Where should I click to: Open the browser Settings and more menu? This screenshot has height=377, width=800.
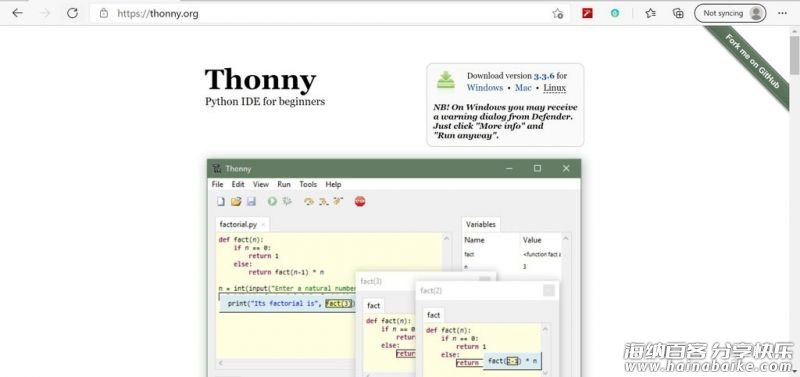[x=782, y=13]
